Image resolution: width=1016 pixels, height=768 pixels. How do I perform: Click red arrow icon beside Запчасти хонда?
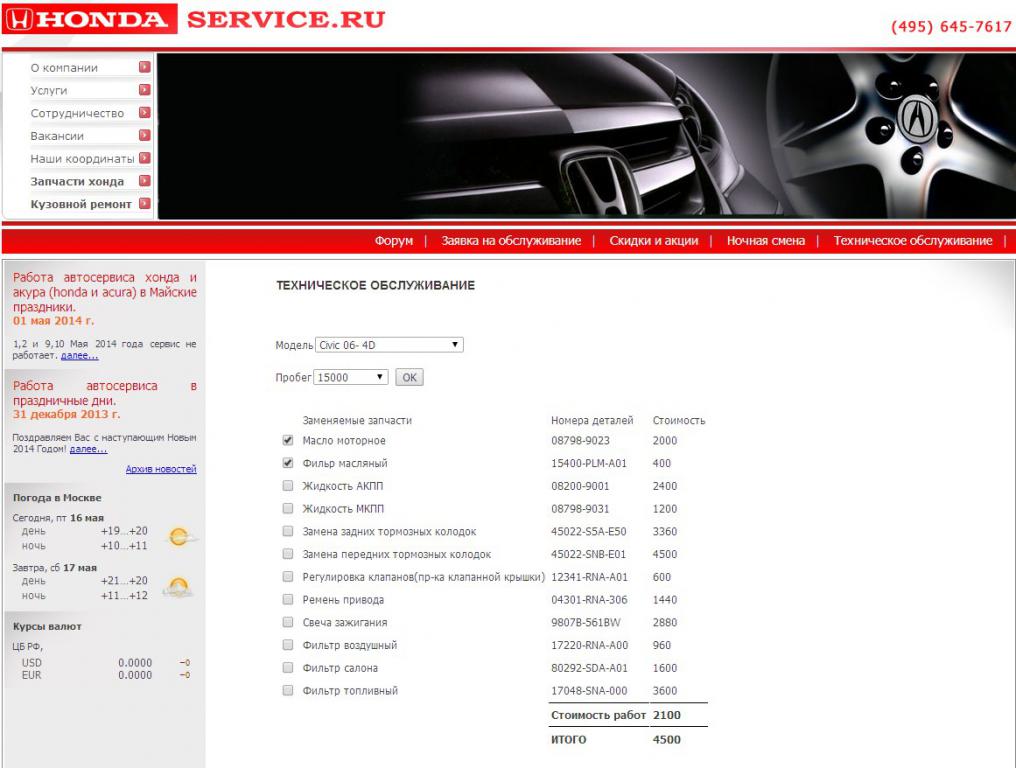coord(144,180)
